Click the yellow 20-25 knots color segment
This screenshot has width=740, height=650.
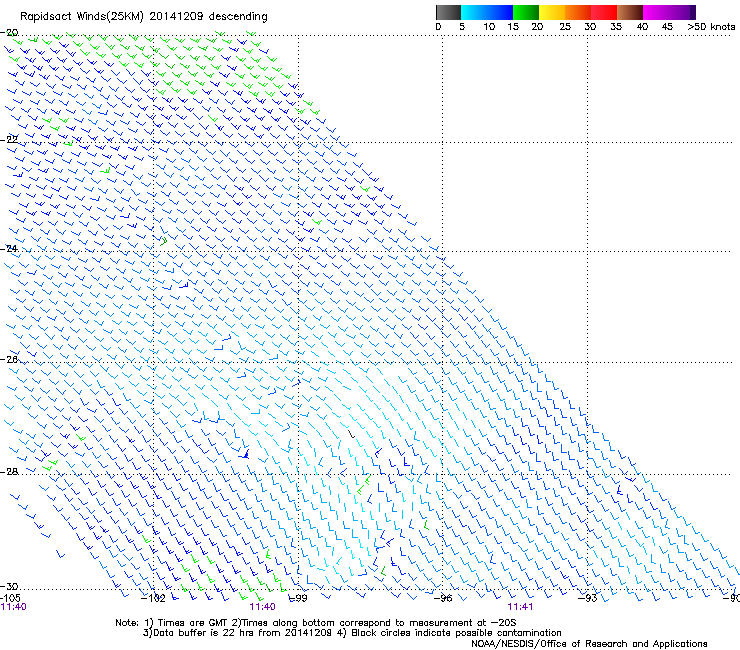tap(552, 12)
